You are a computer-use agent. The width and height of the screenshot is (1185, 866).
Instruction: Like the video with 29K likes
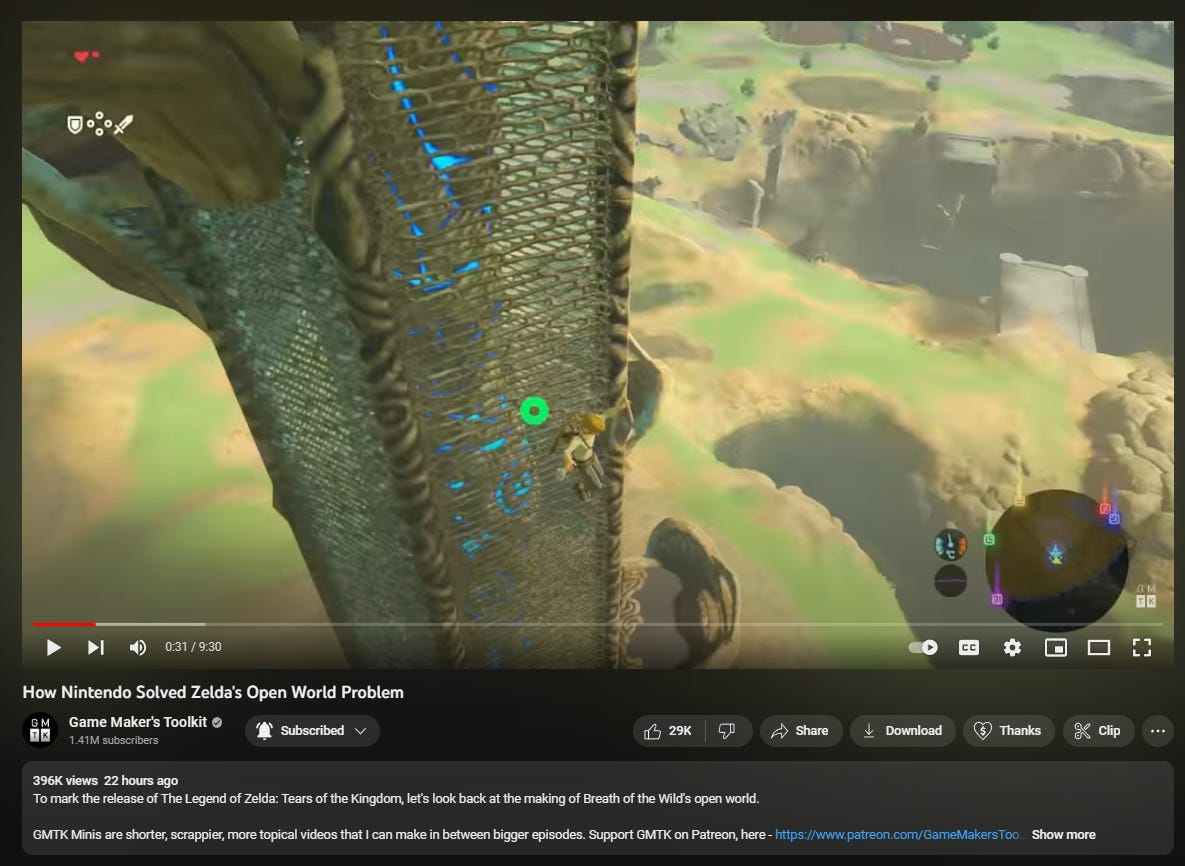669,731
